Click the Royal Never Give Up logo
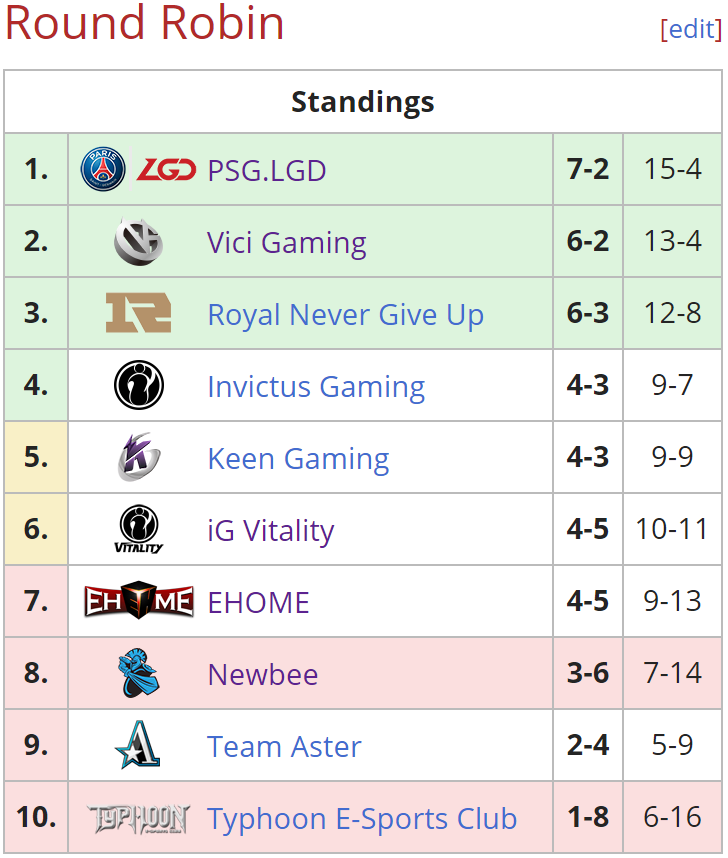Image resolution: width=728 pixels, height=858 pixels. pyautogui.click(x=138, y=313)
